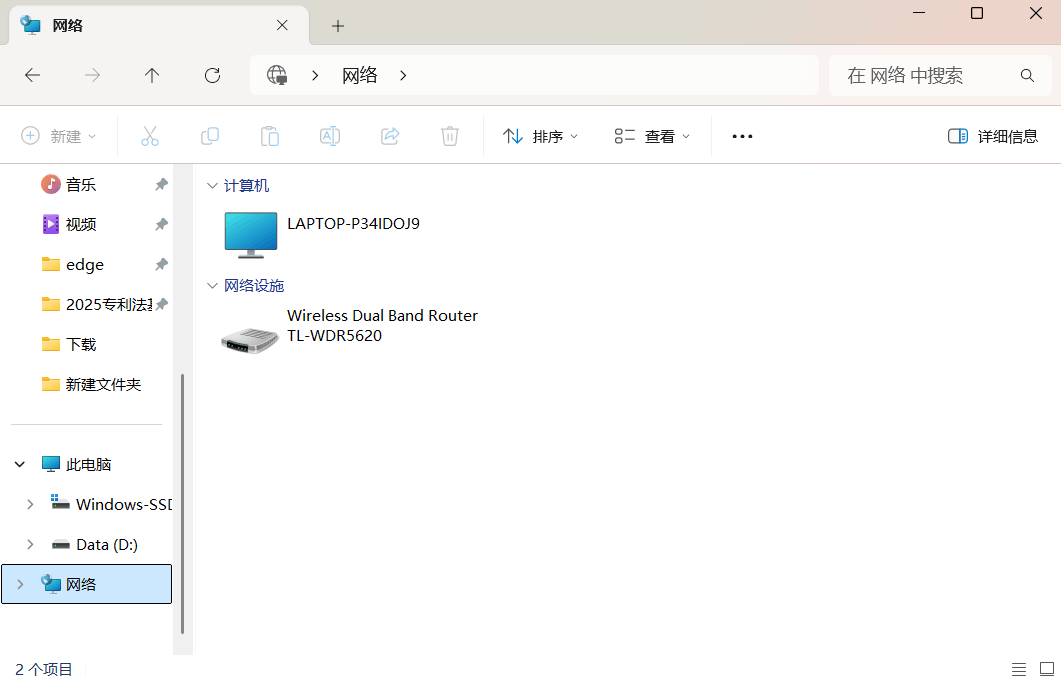Expand the 网络 node in sidebar
The height and width of the screenshot is (679, 1061).
click(20, 584)
